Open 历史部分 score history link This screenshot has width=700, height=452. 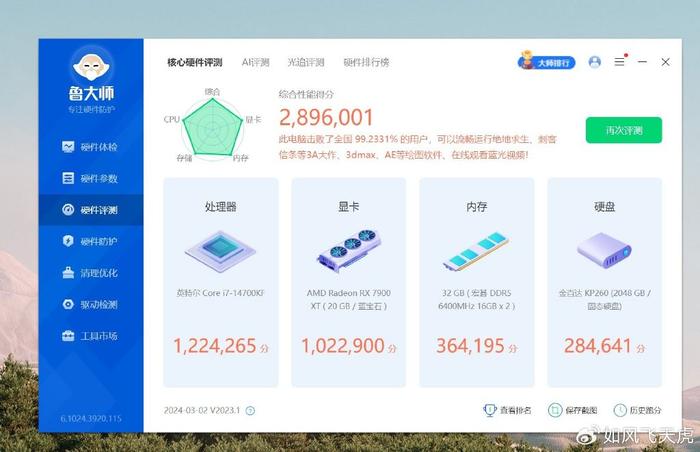click(x=638, y=410)
